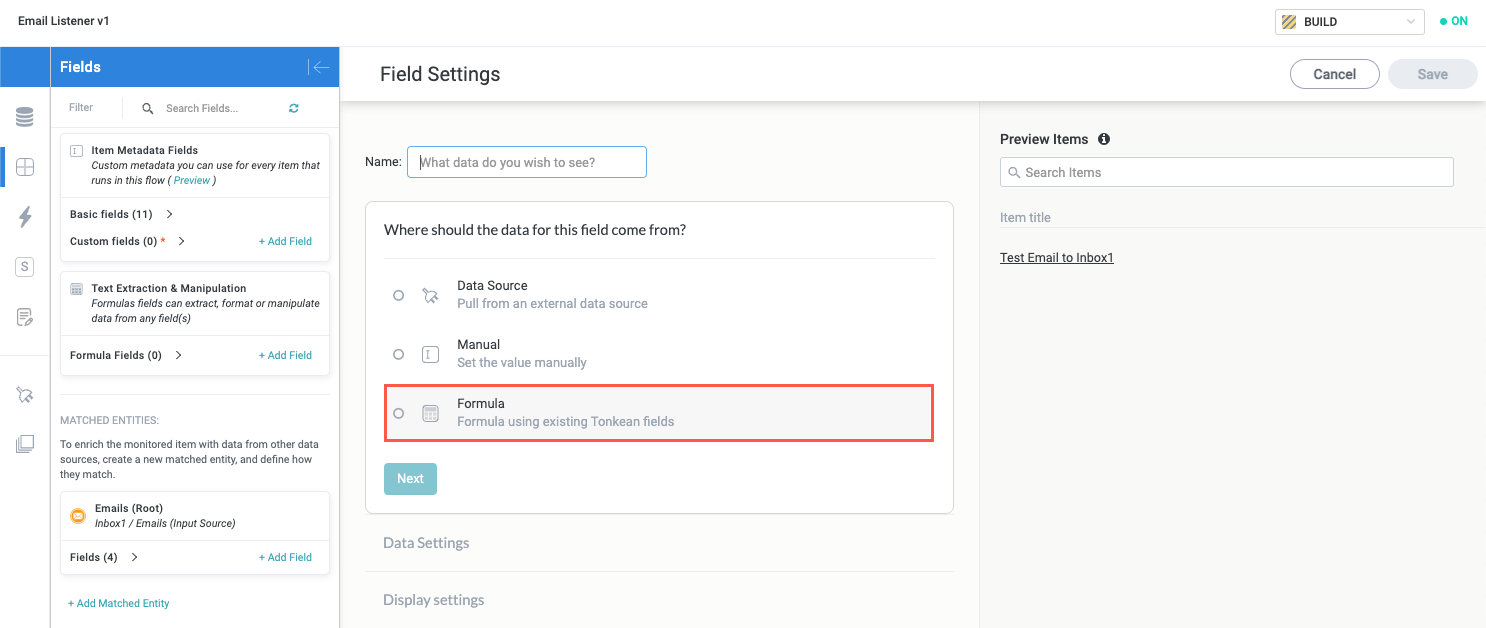
Task: Expand the Data Settings section
Action: coord(426,543)
